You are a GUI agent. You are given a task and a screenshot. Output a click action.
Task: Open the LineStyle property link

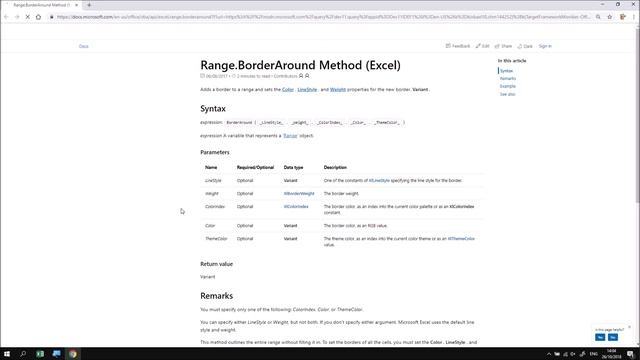307,89
